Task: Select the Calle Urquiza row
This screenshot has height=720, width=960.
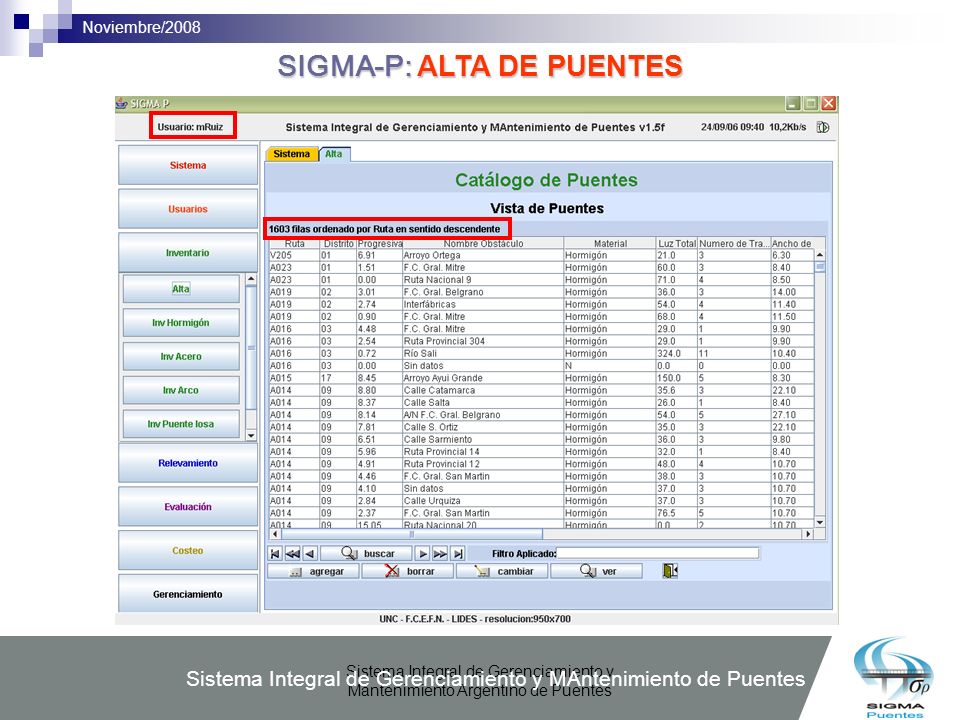Action: [x=542, y=500]
